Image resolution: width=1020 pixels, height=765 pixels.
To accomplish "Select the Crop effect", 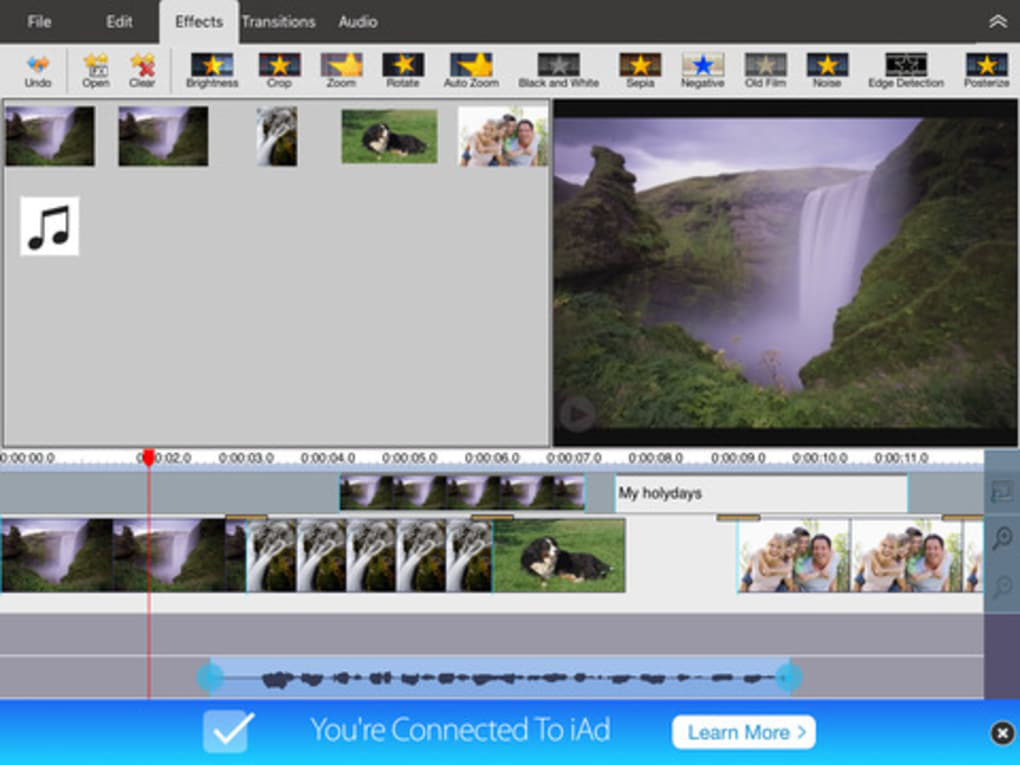I will pyautogui.click(x=279, y=70).
